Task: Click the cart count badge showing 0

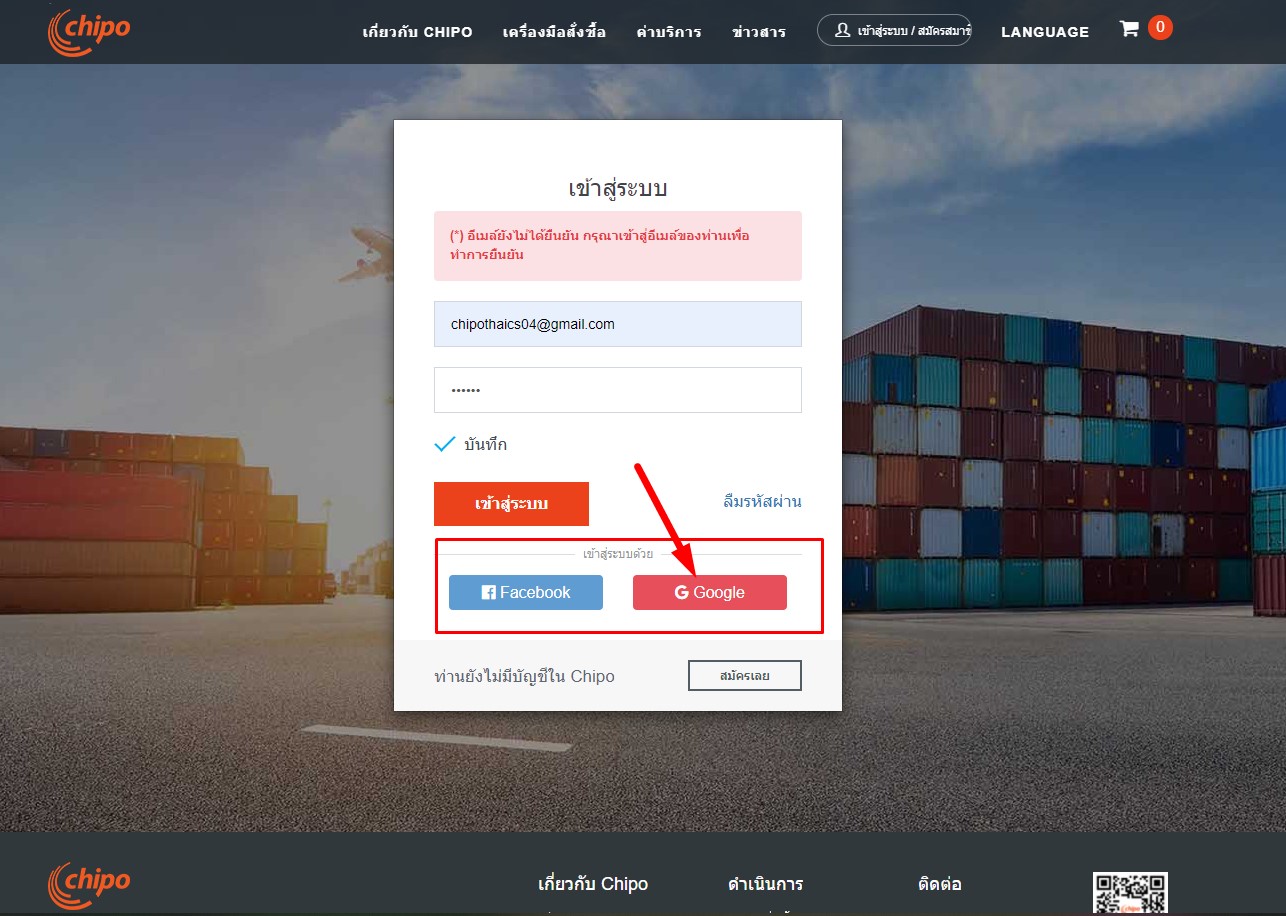Action: click(1160, 28)
